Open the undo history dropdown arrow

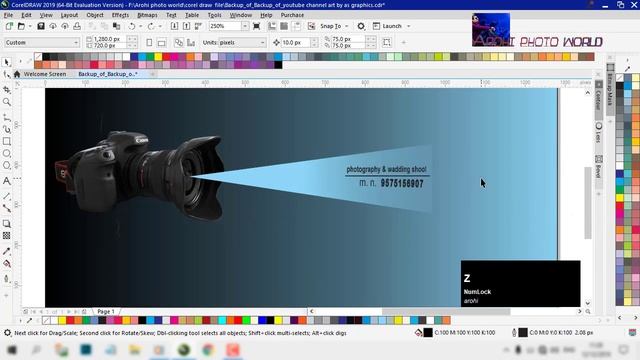coord(140,26)
